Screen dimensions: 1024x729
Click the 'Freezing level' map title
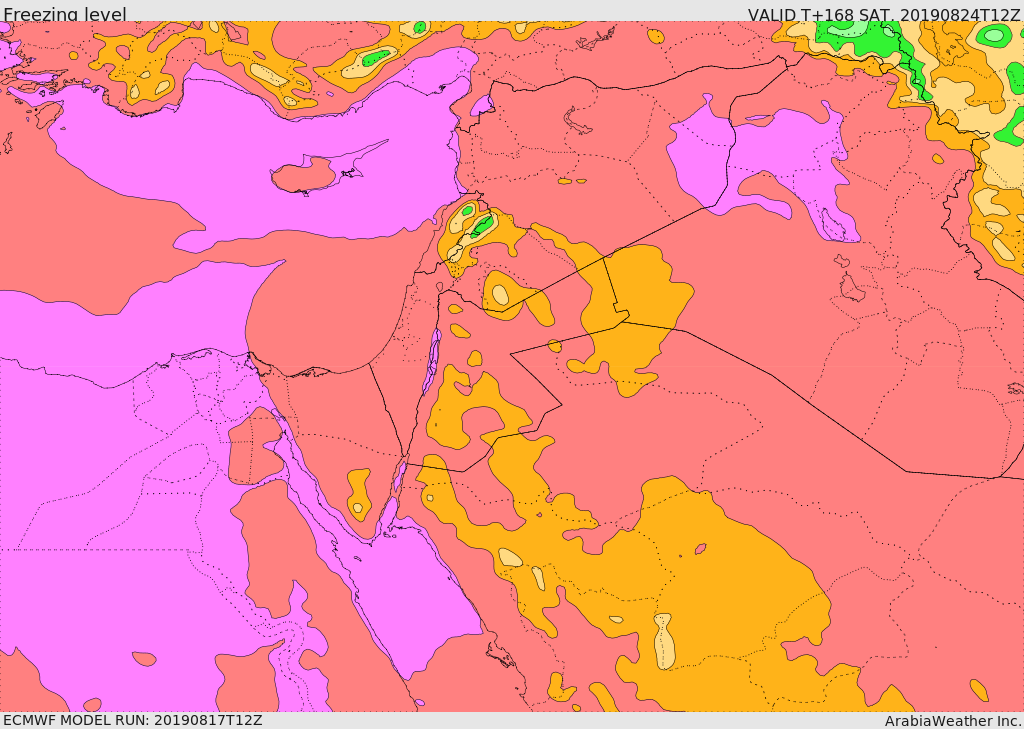click(x=65, y=14)
